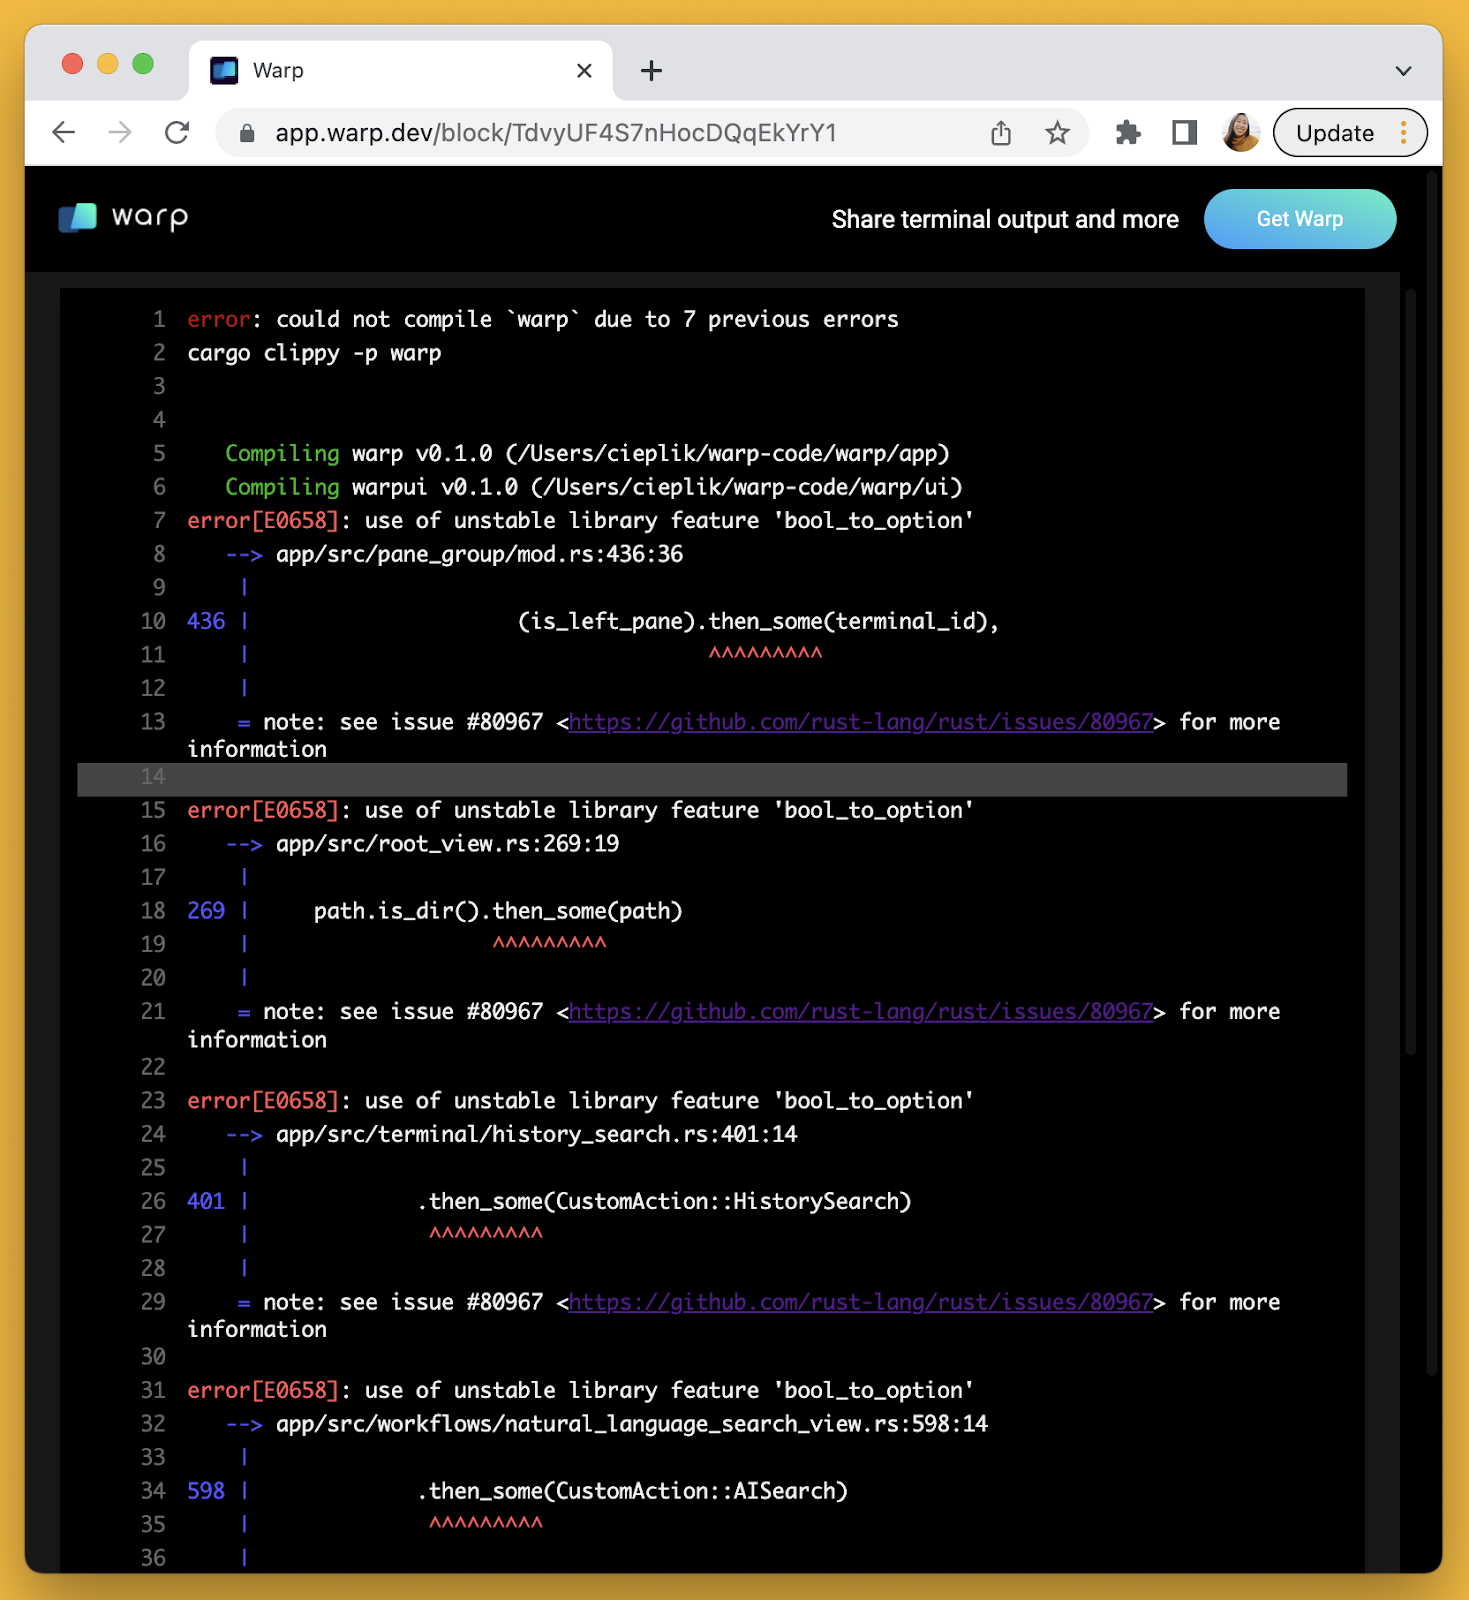Image resolution: width=1469 pixels, height=1600 pixels.
Task: Open the Update button's three-dot menu
Action: (1404, 133)
